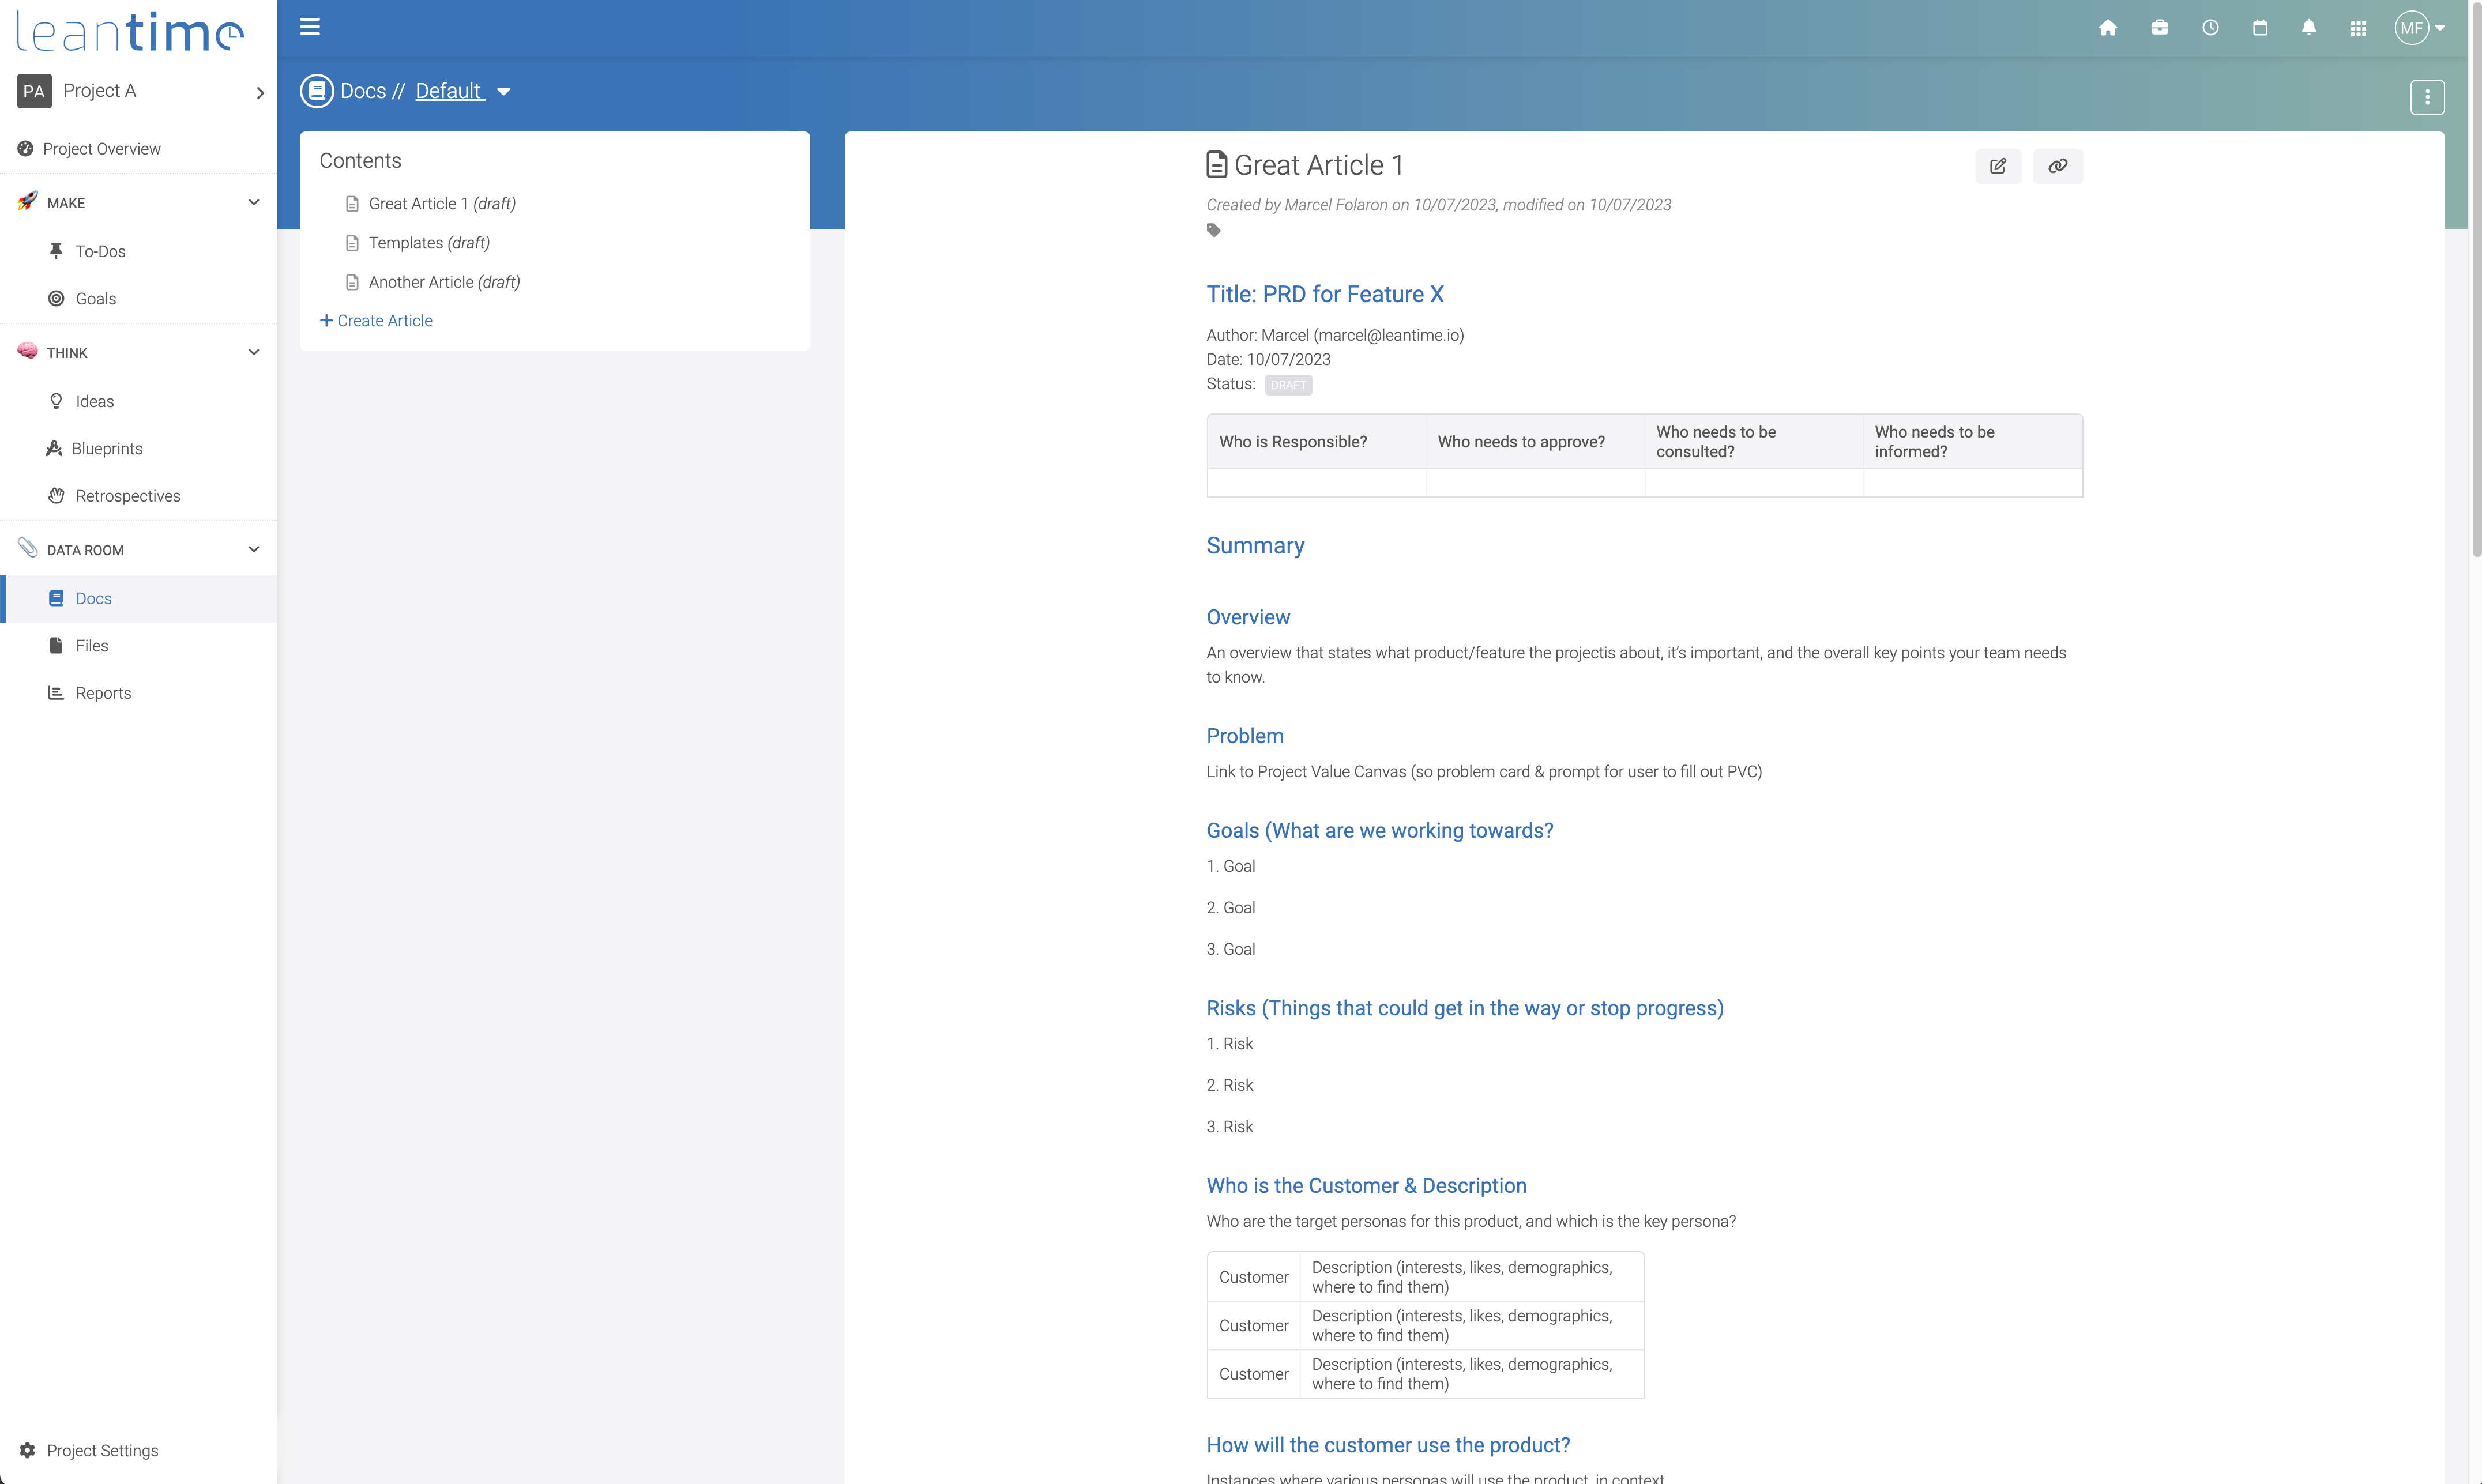Click the clock timesheet icon
This screenshot has width=2482, height=1484.
point(2210,28)
